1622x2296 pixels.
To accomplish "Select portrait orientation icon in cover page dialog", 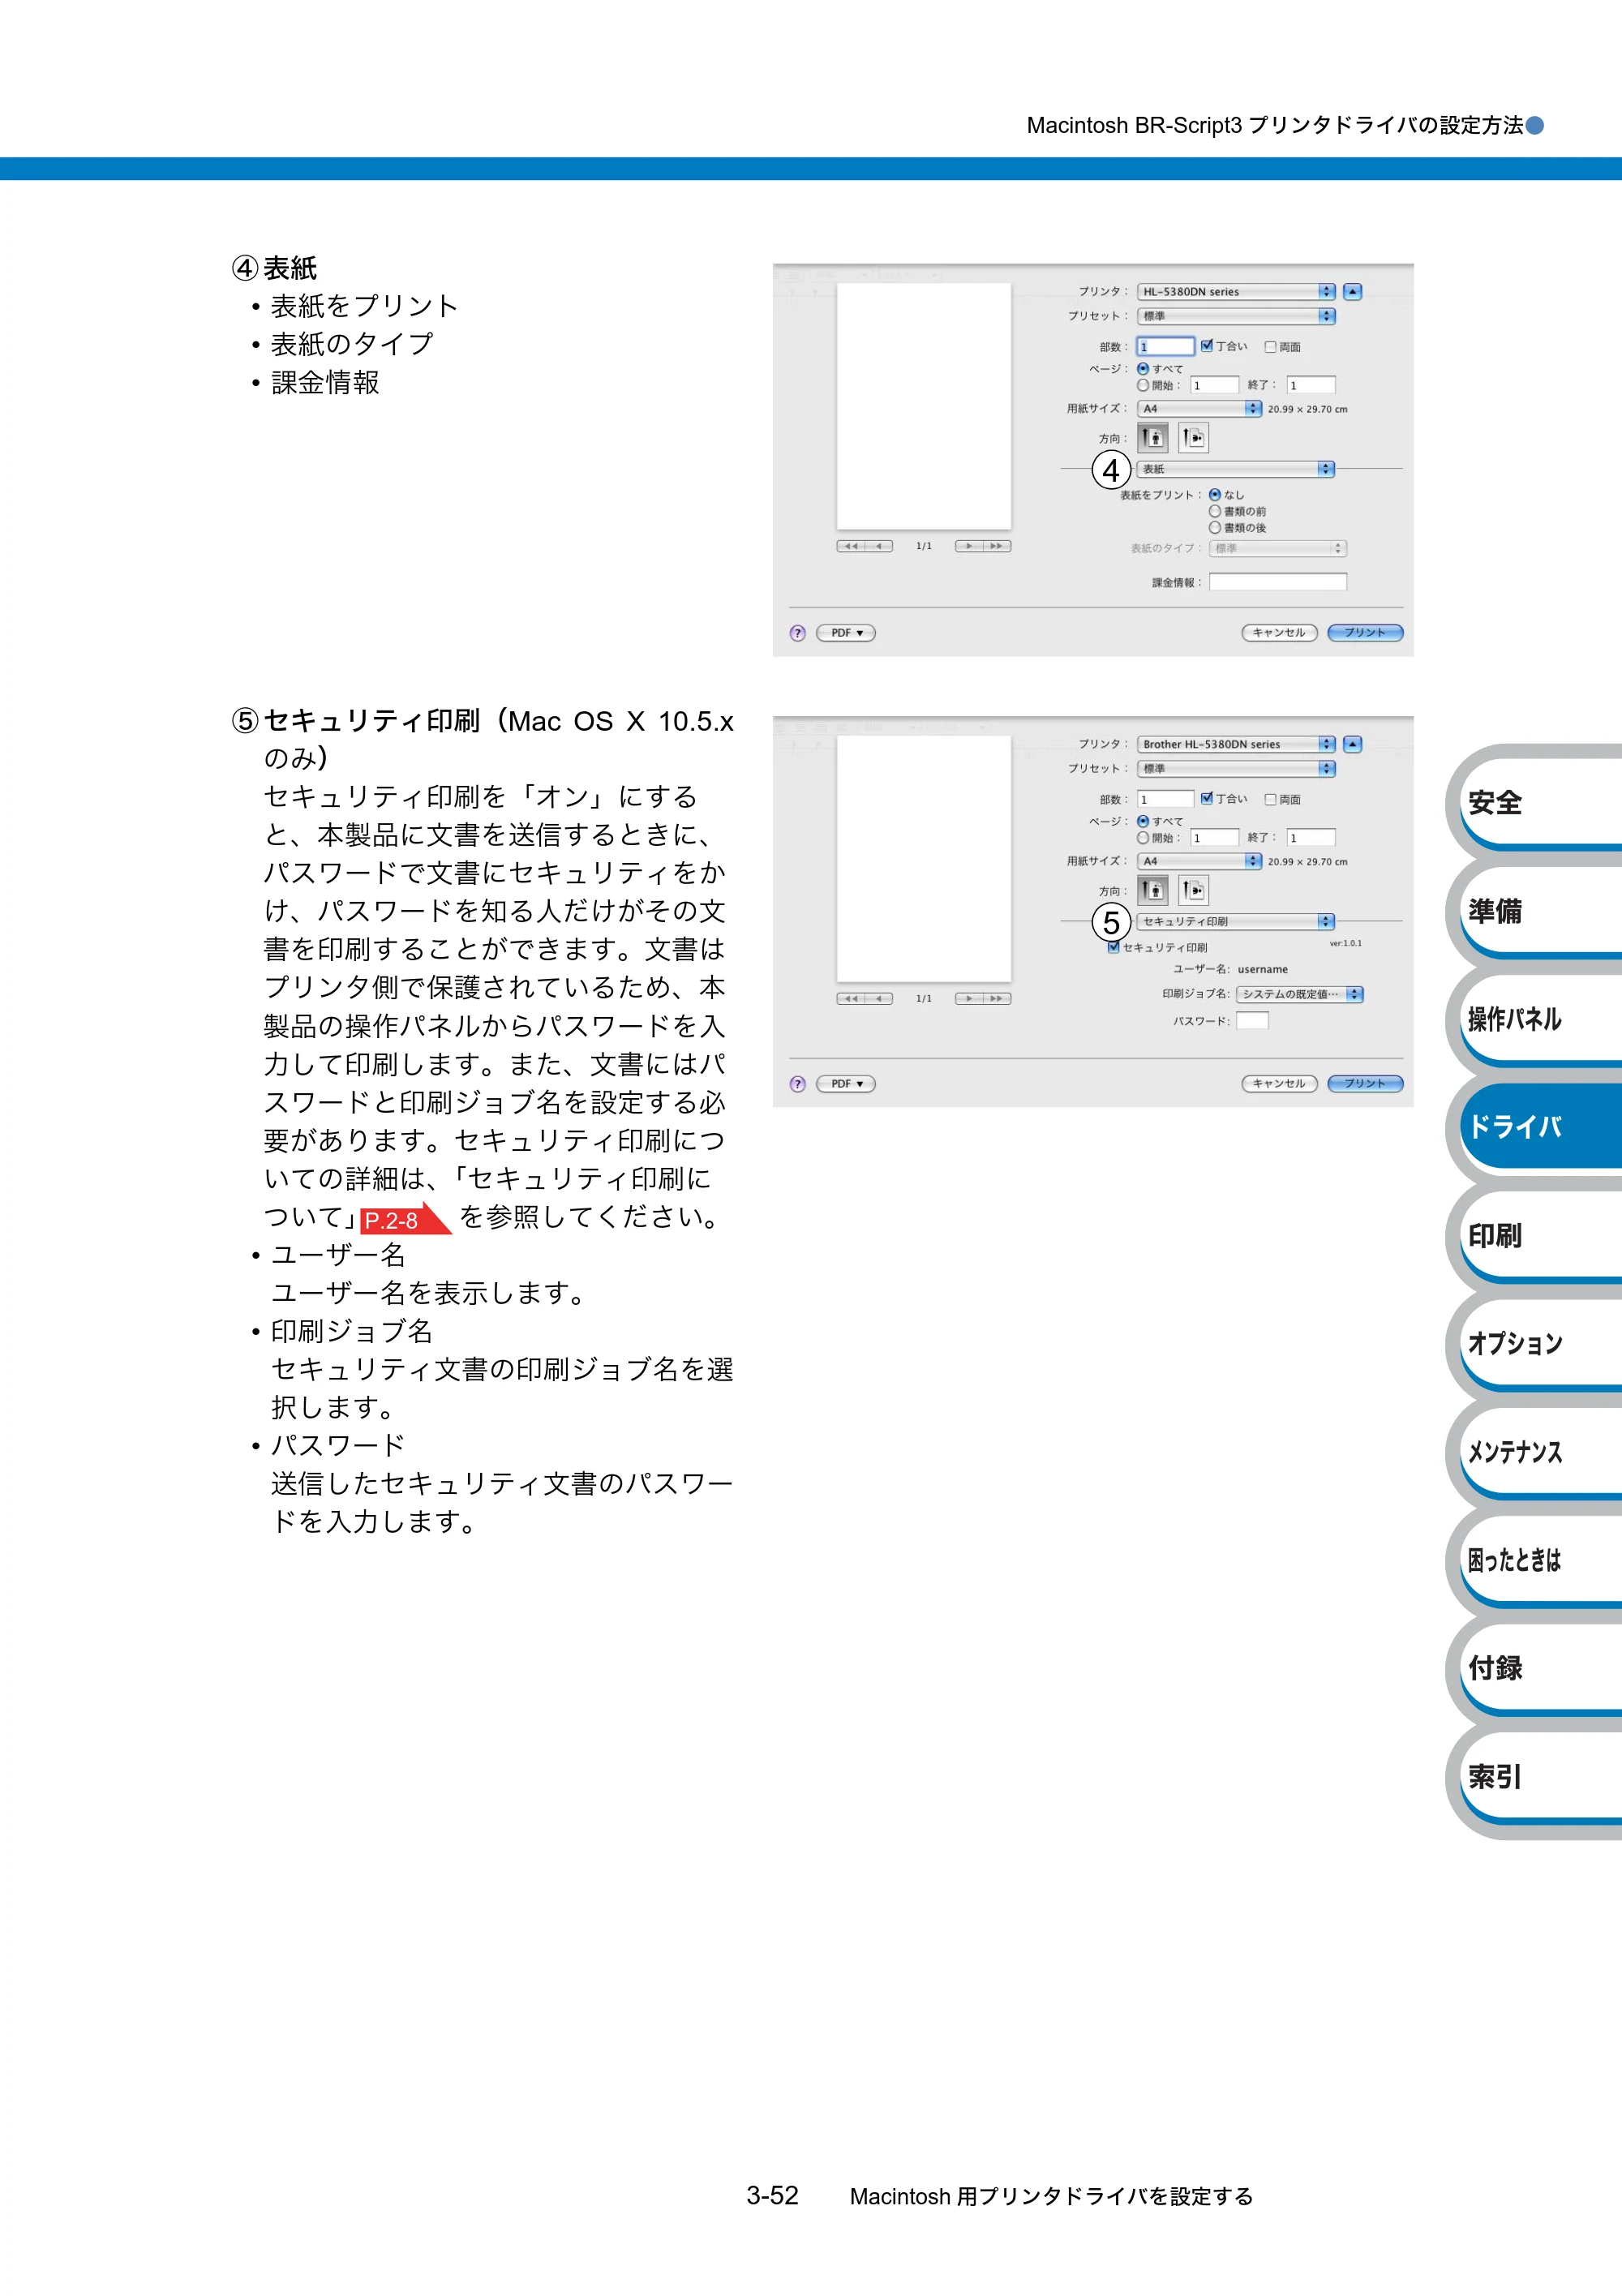I will pyautogui.click(x=1153, y=437).
